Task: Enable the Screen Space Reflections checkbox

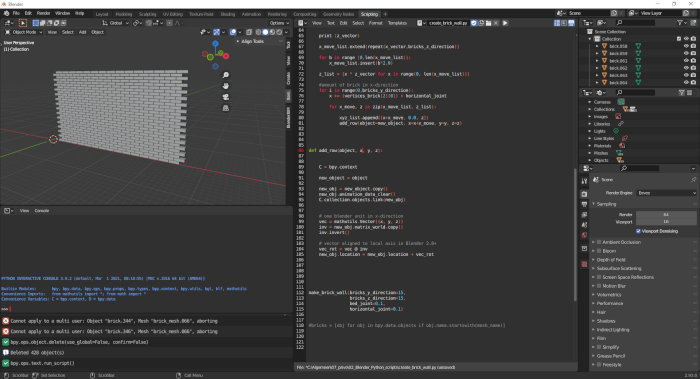Action: pos(599,277)
